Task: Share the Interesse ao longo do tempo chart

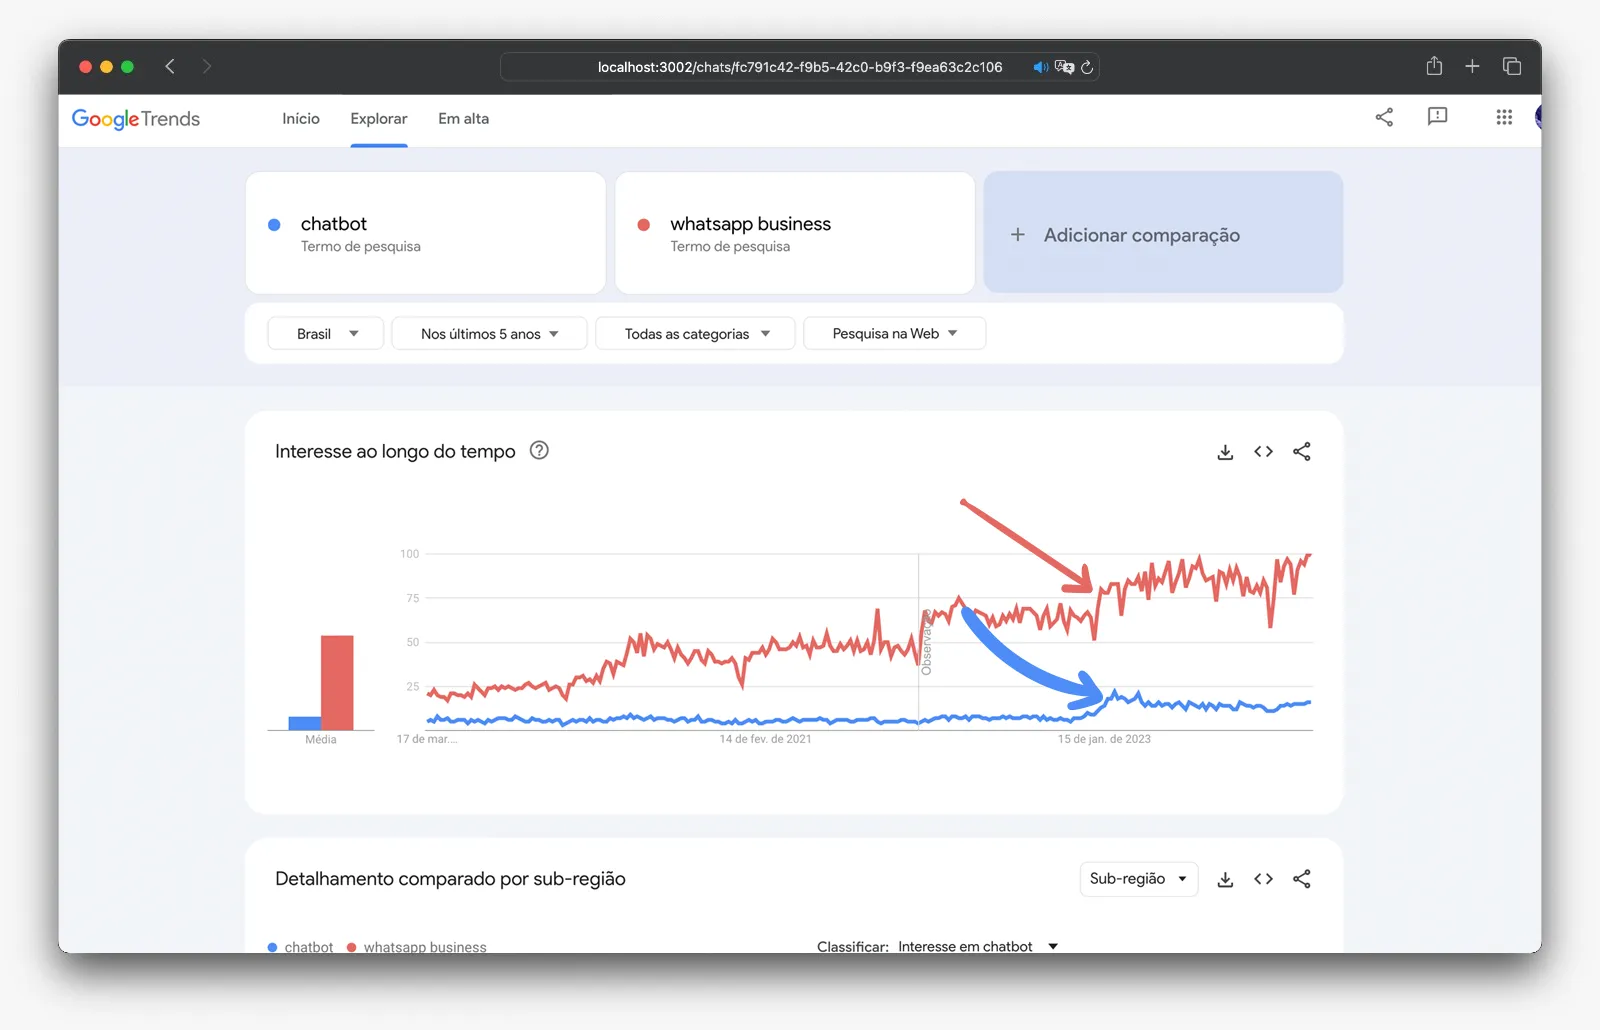Action: click(x=1301, y=452)
